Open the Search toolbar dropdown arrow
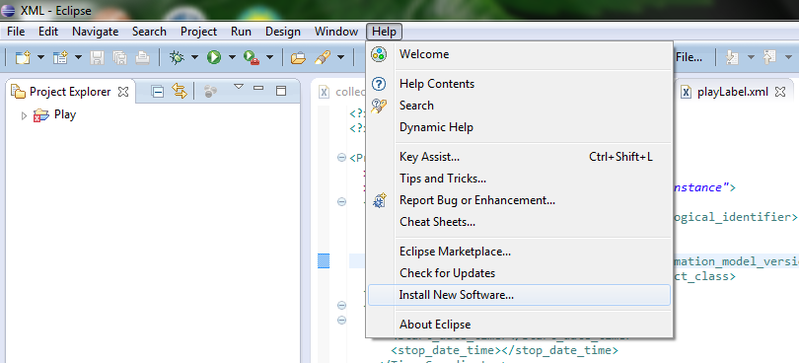The width and height of the screenshot is (799, 363). point(340,58)
